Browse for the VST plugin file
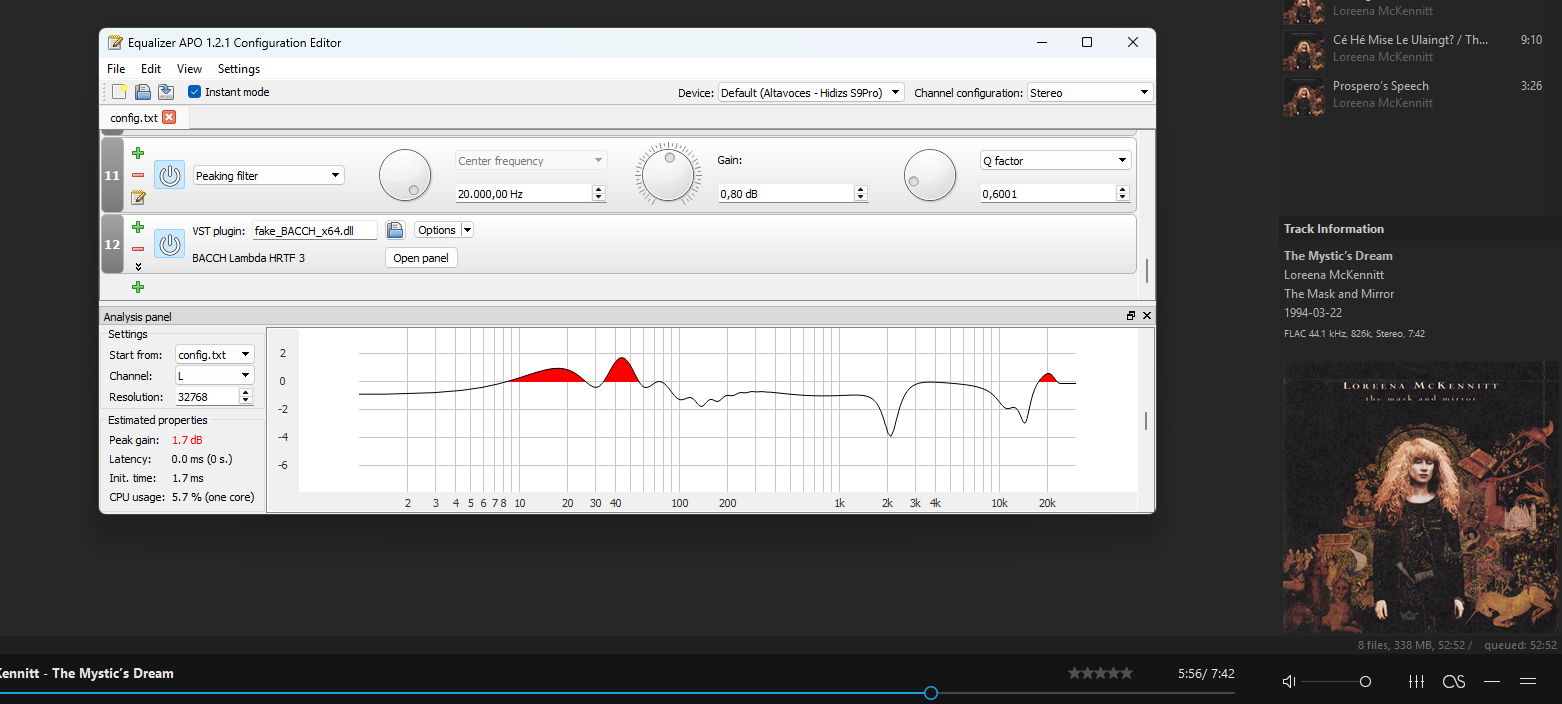This screenshot has height=704, width=1562. pyautogui.click(x=395, y=230)
